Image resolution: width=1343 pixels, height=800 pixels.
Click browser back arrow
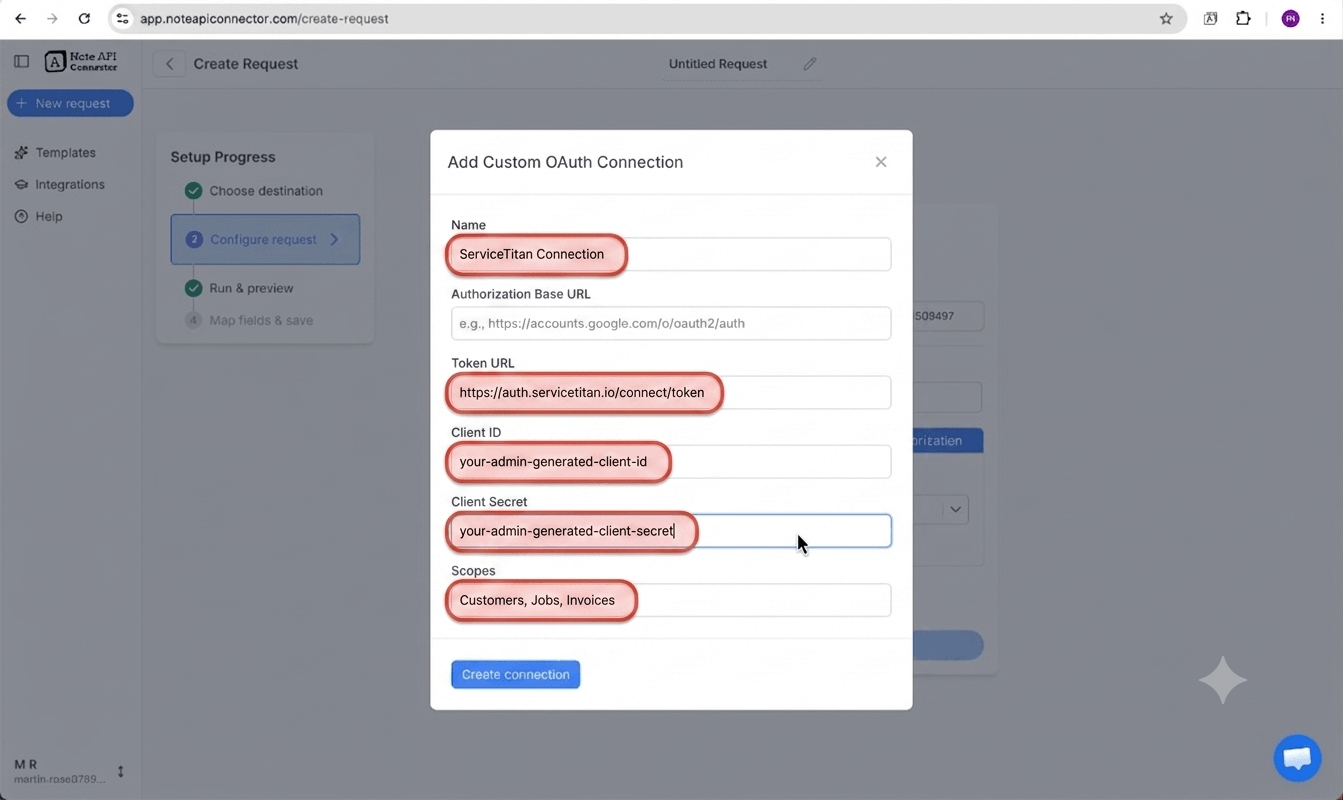coord(21,19)
